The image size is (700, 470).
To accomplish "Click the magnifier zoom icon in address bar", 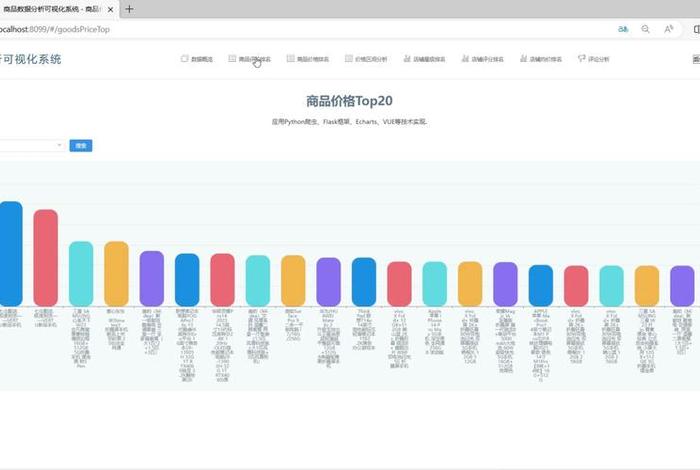I will click(646, 29).
